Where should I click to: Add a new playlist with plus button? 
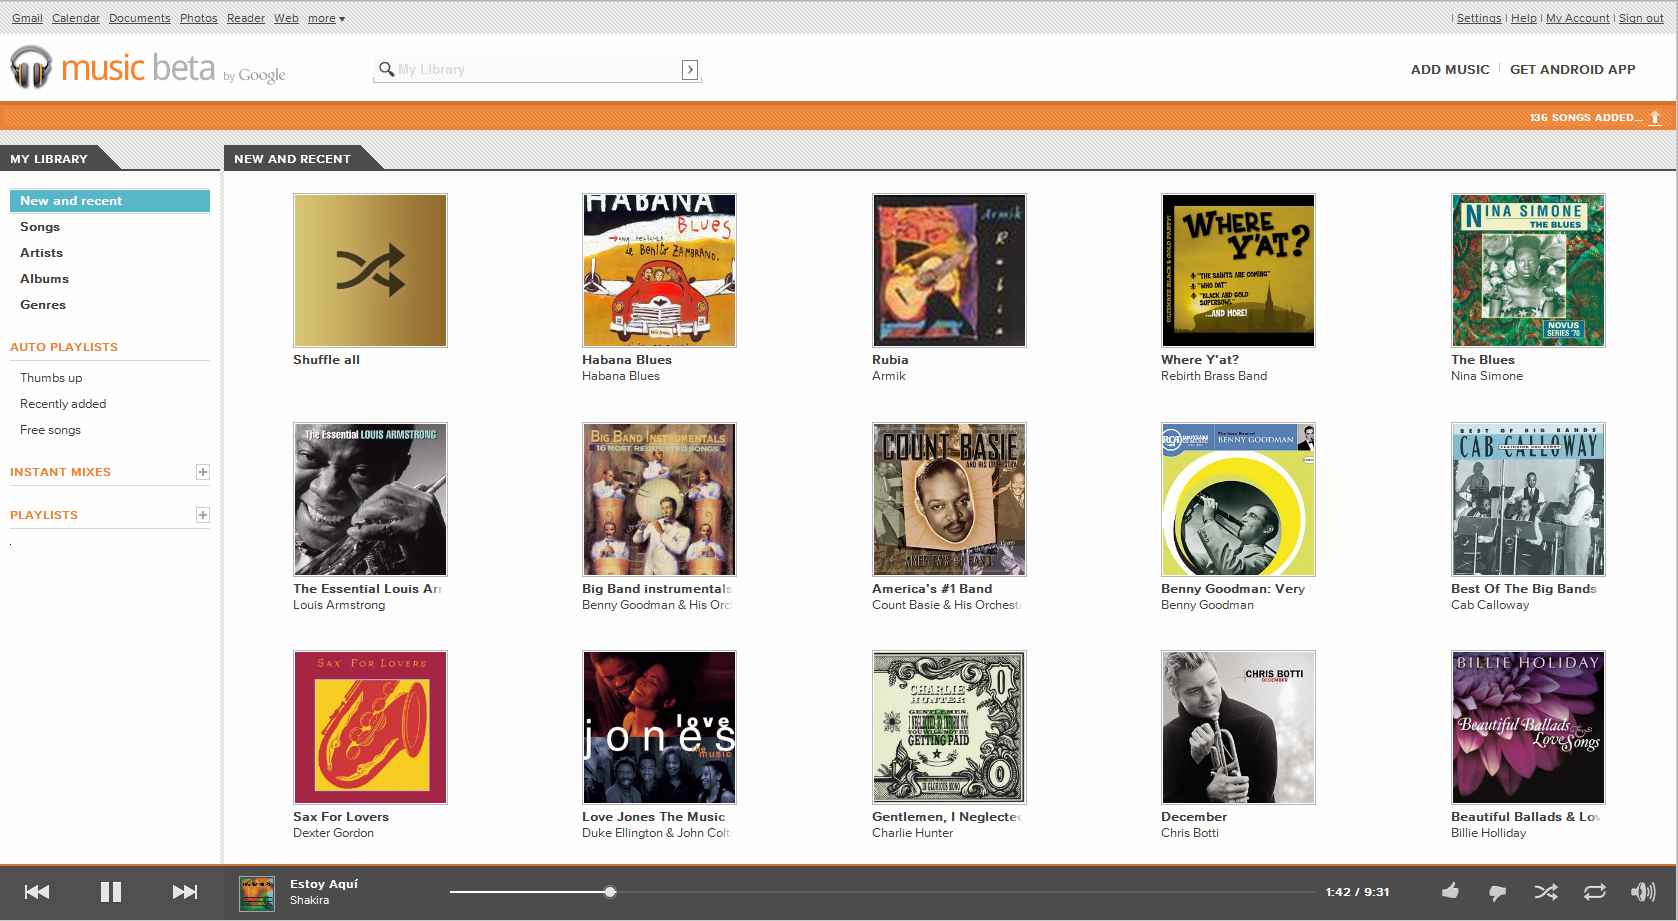(x=203, y=515)
